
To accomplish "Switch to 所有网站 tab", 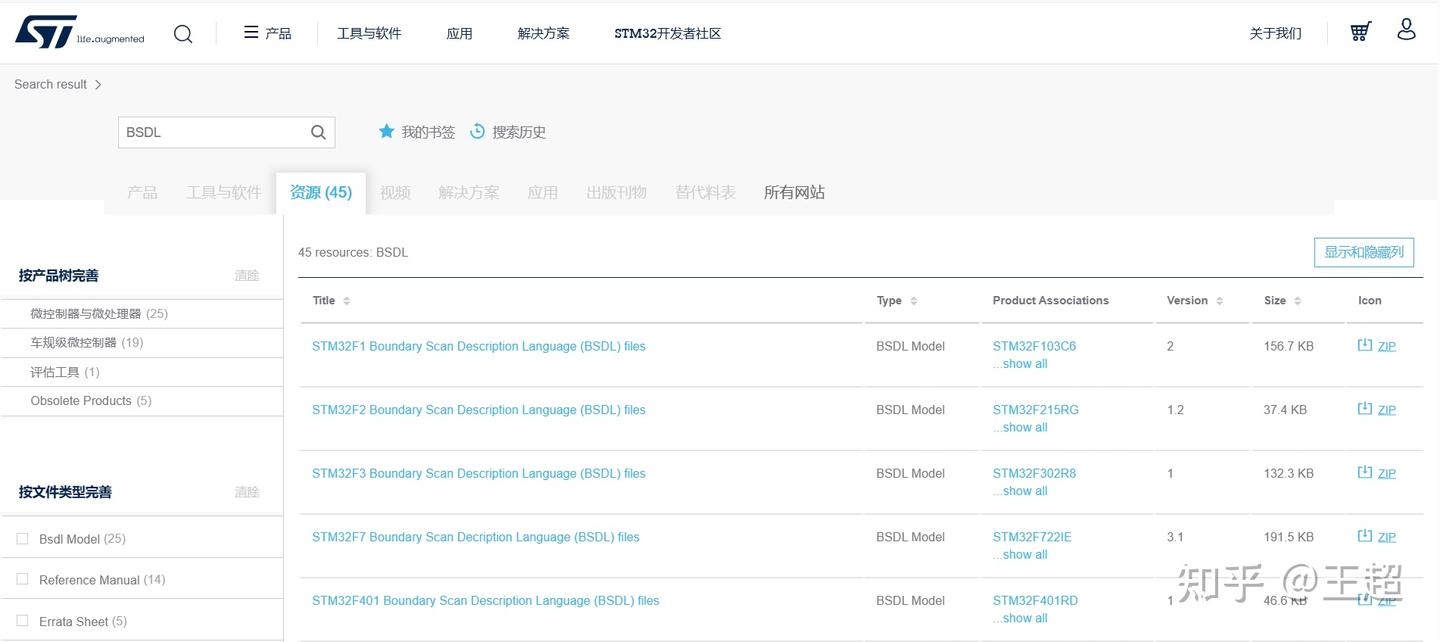I will 794,192.
